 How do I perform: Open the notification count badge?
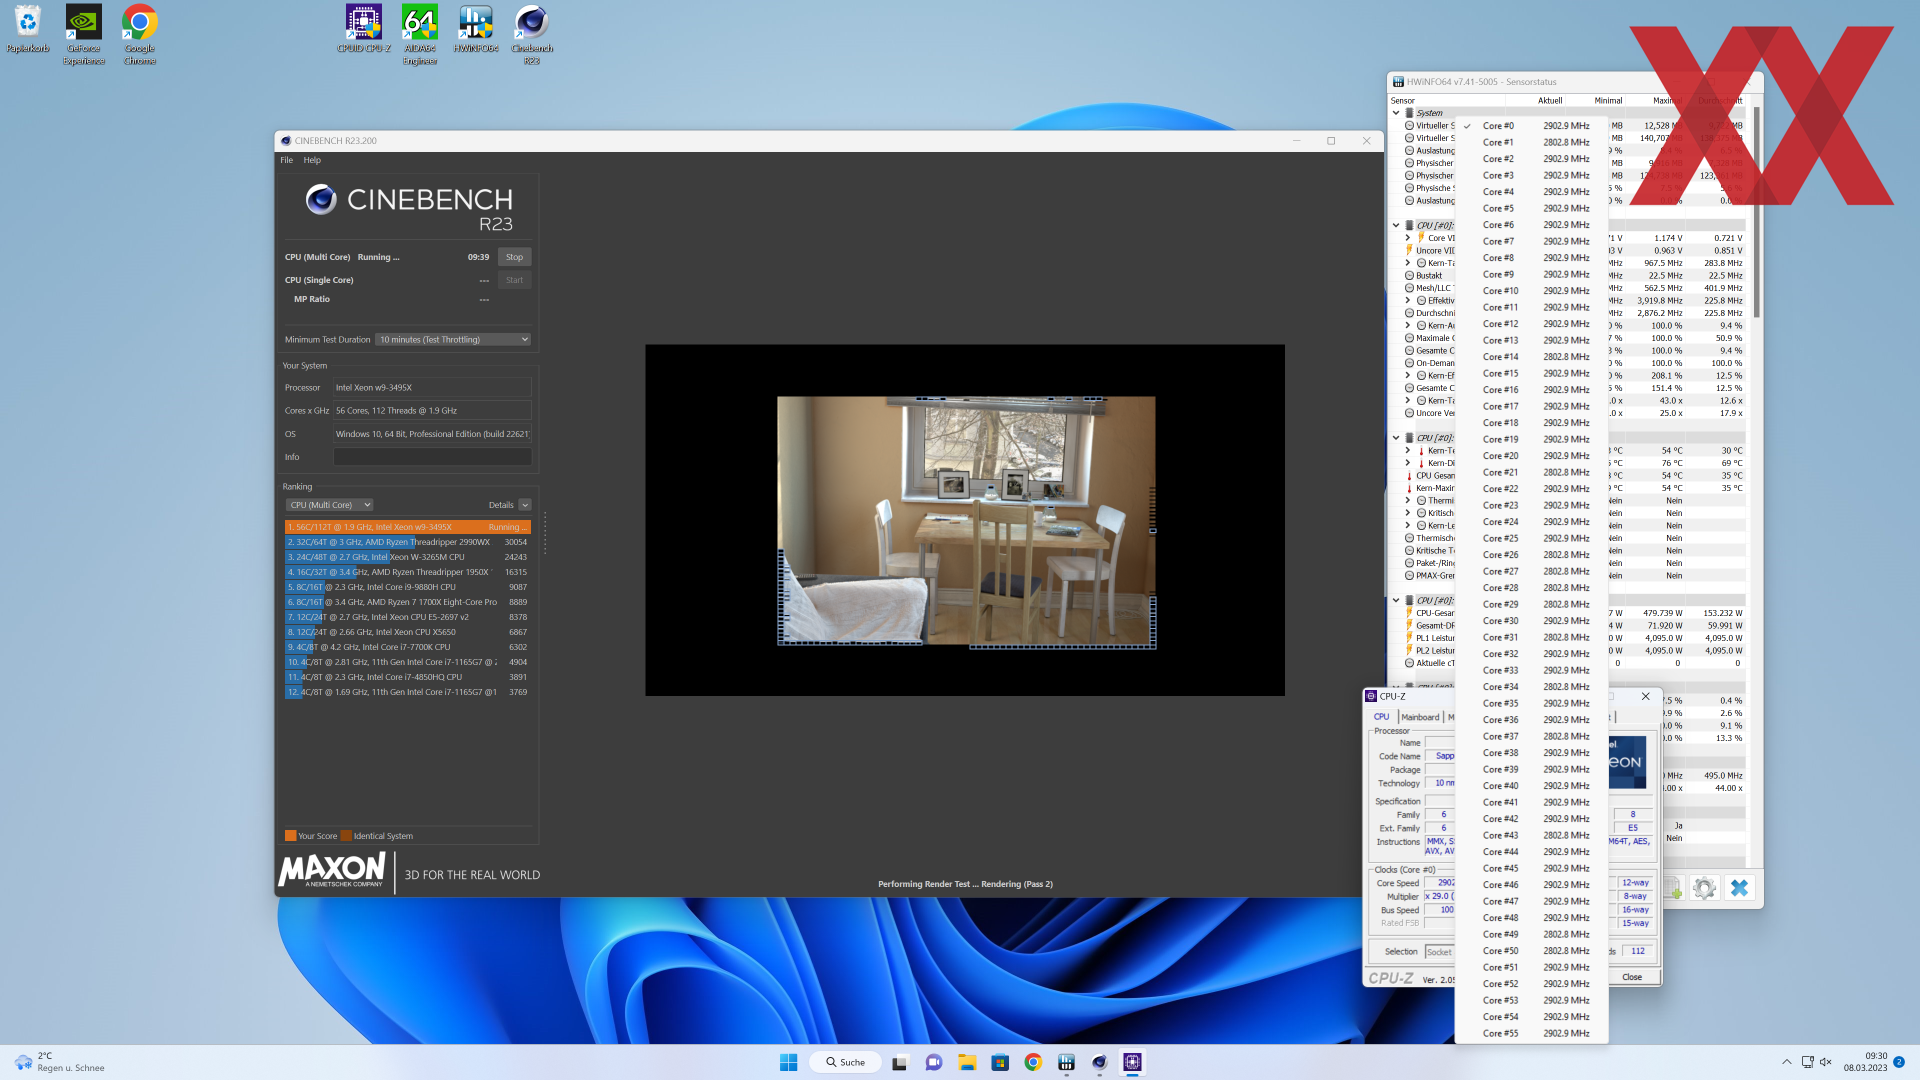pos(1899,1062)
